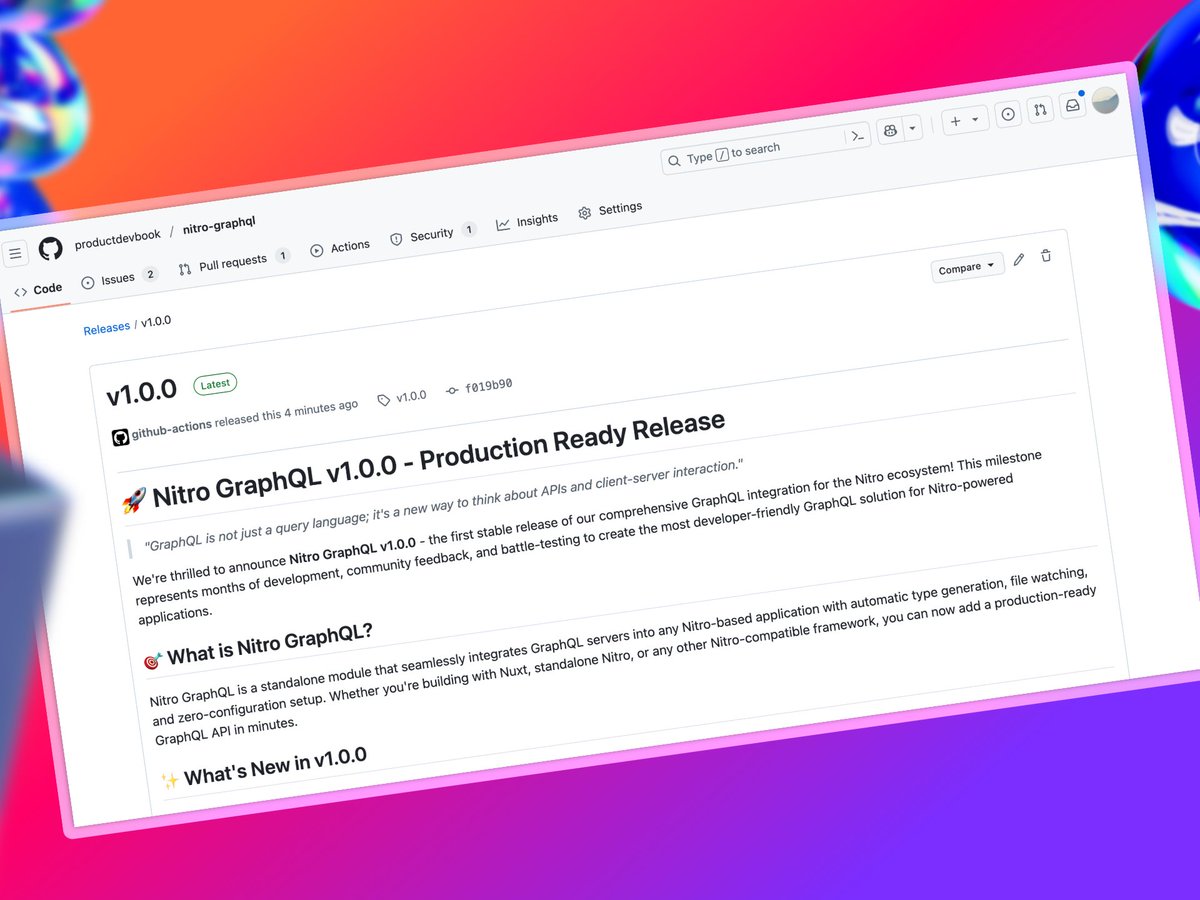
Task: Open your issues from the header
Action: click(x=1008, y=114)
